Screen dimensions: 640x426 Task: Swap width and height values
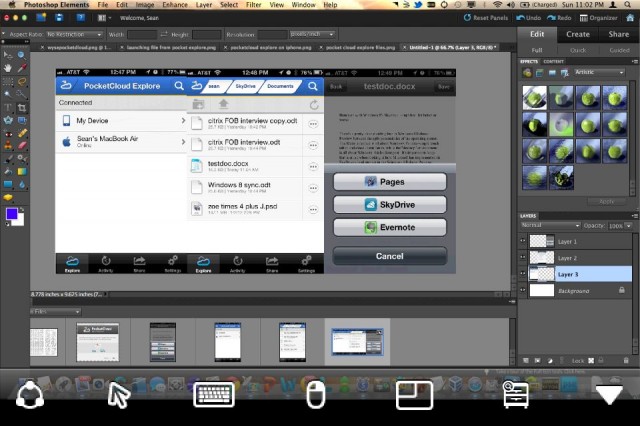(164, 34)
